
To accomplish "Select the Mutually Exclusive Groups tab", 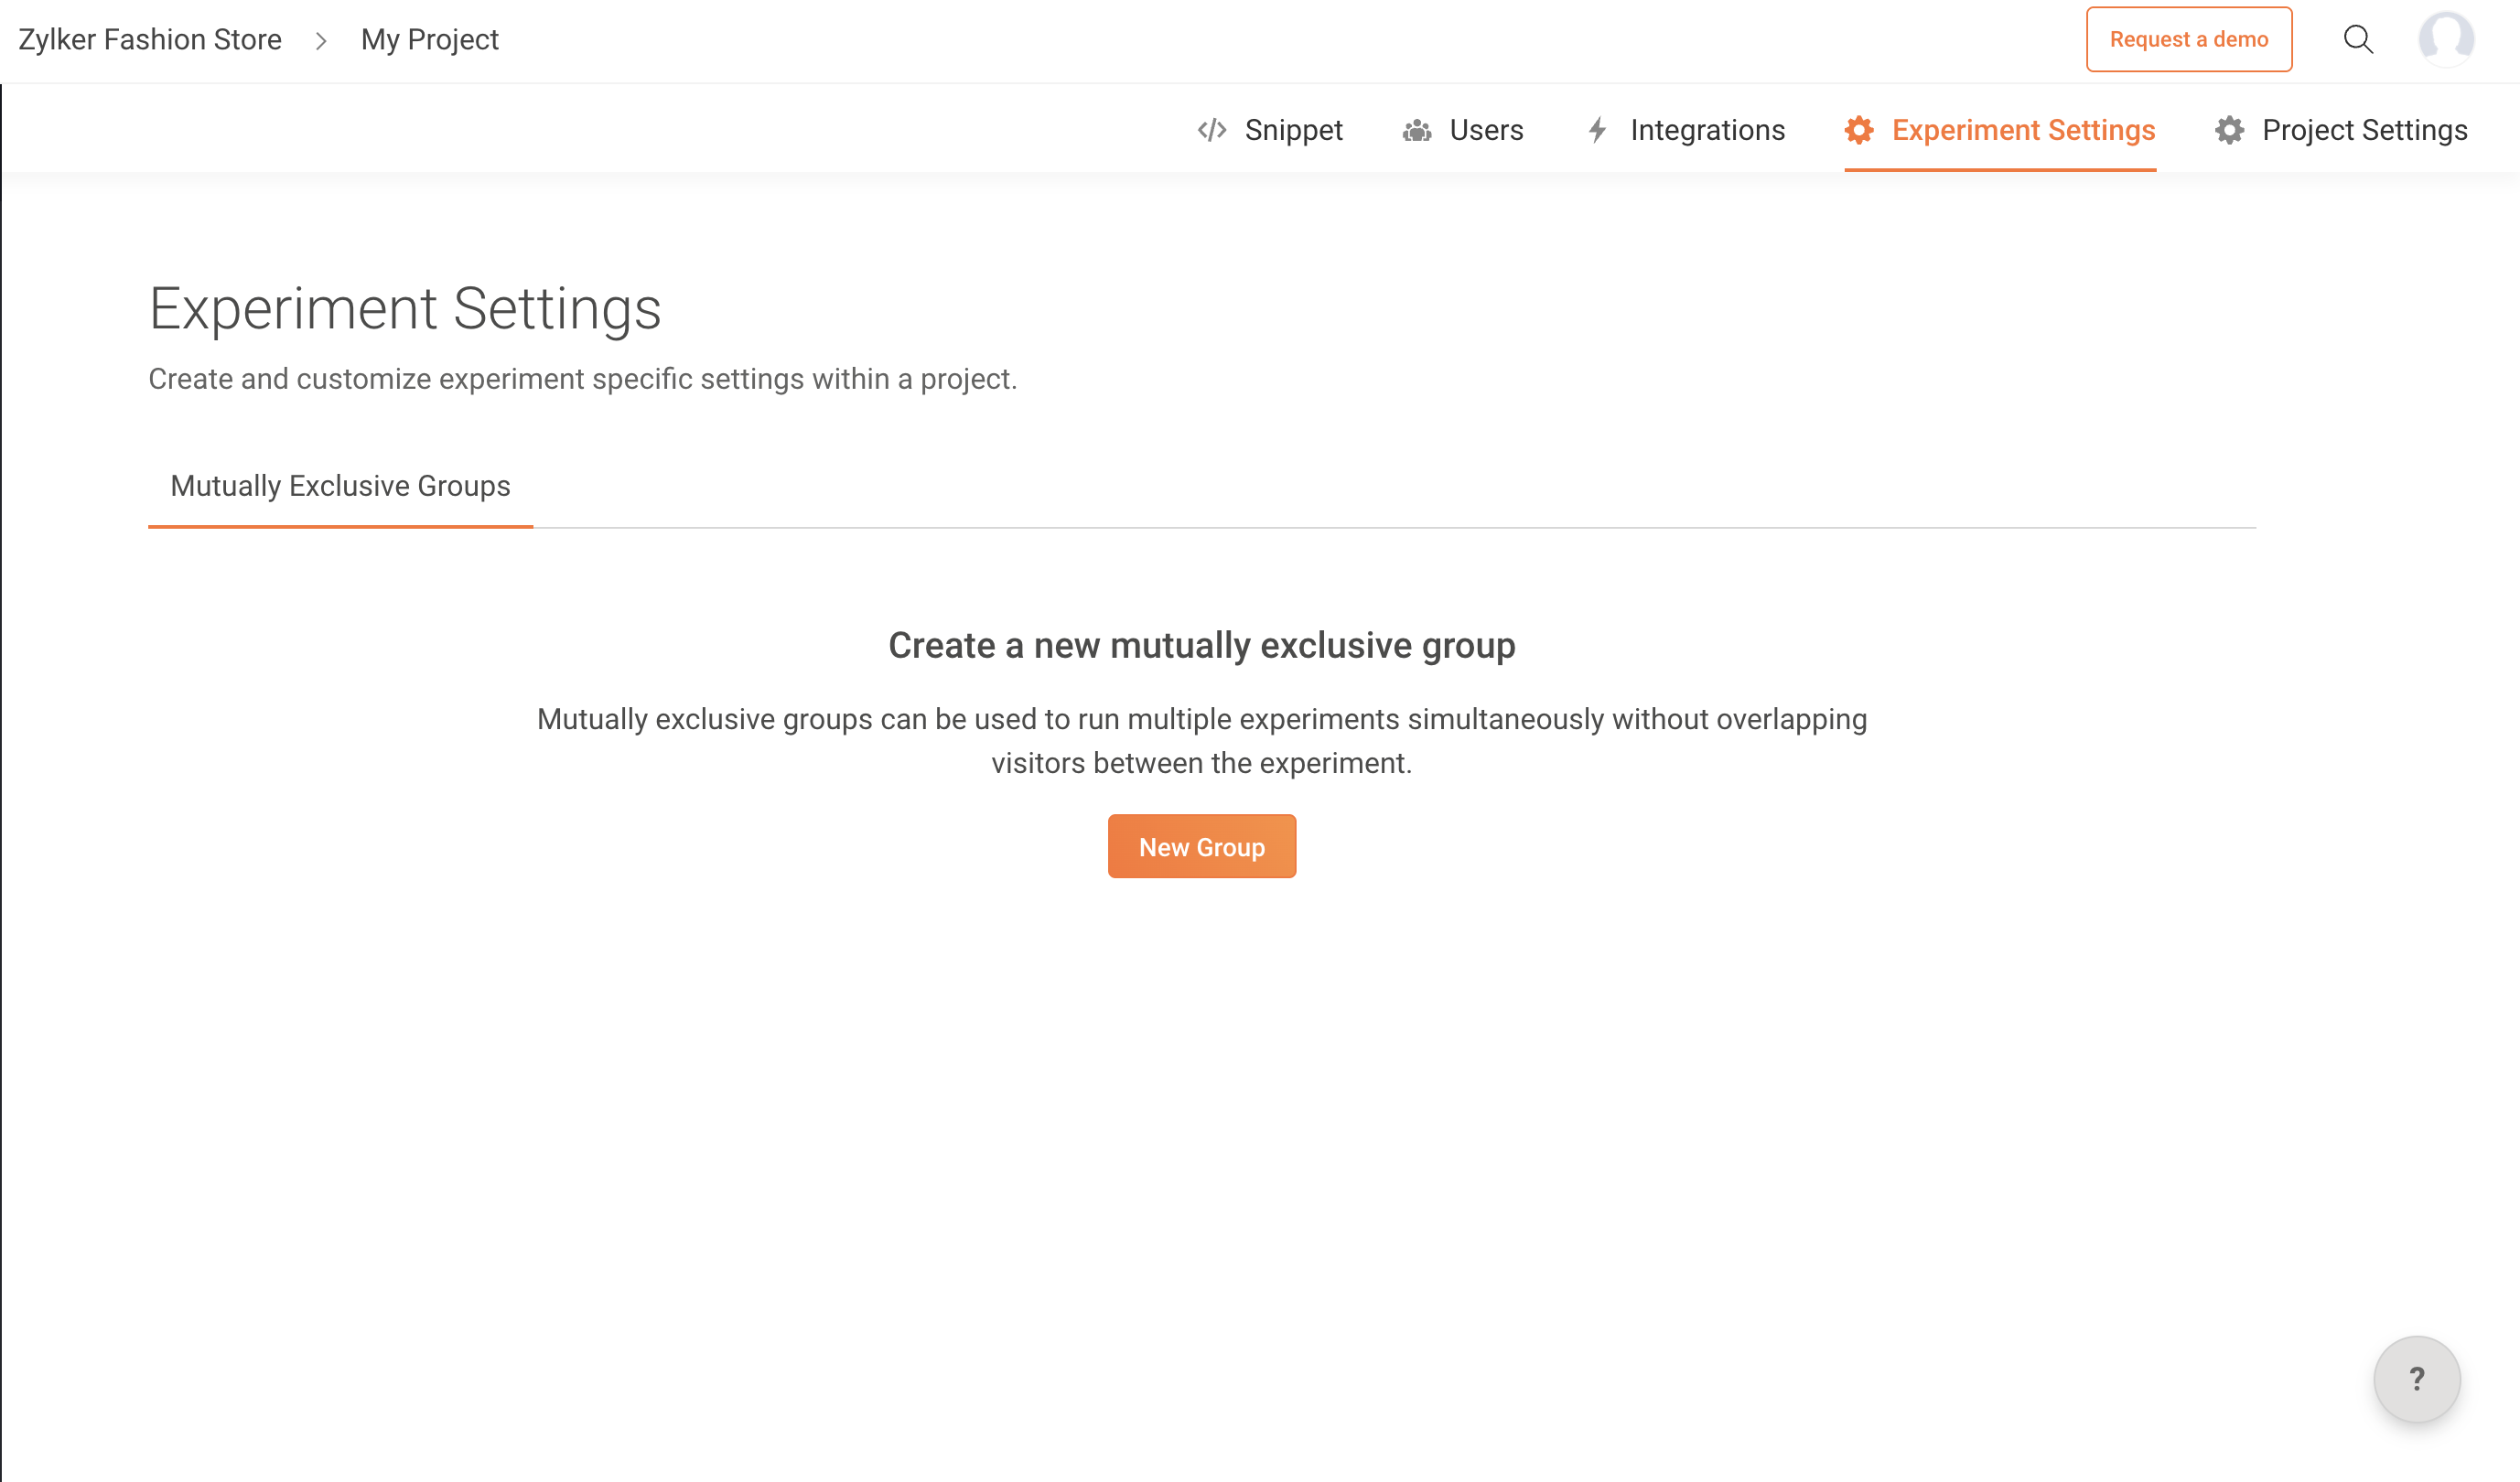I will [340, 486].
